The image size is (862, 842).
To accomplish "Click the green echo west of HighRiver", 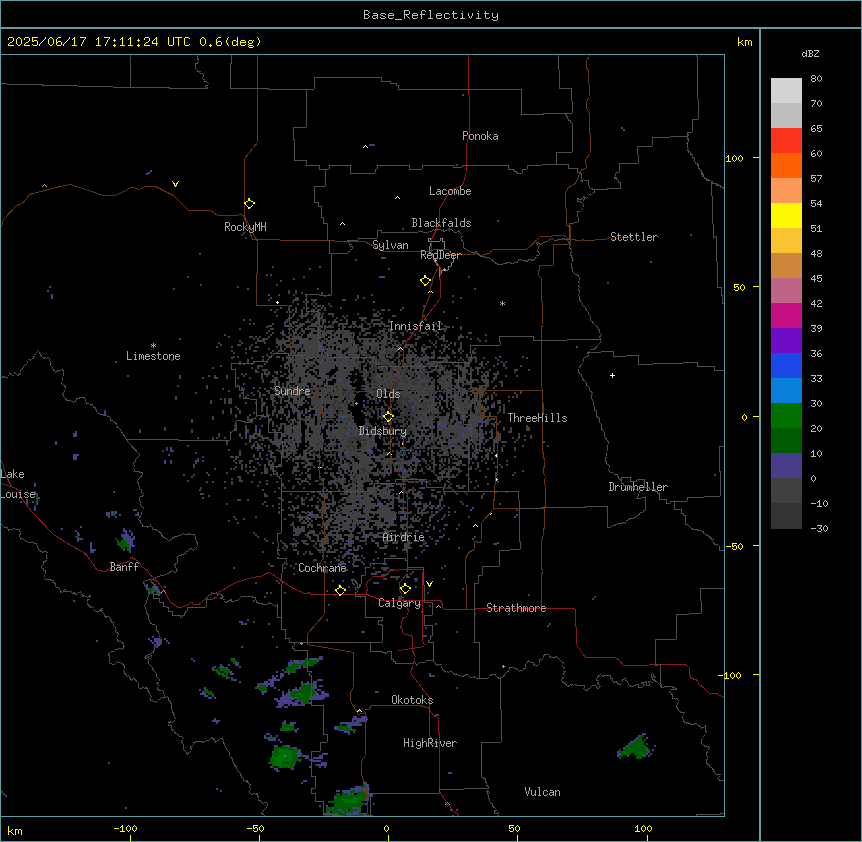I will pyautogui.click(x=285, y=757).
